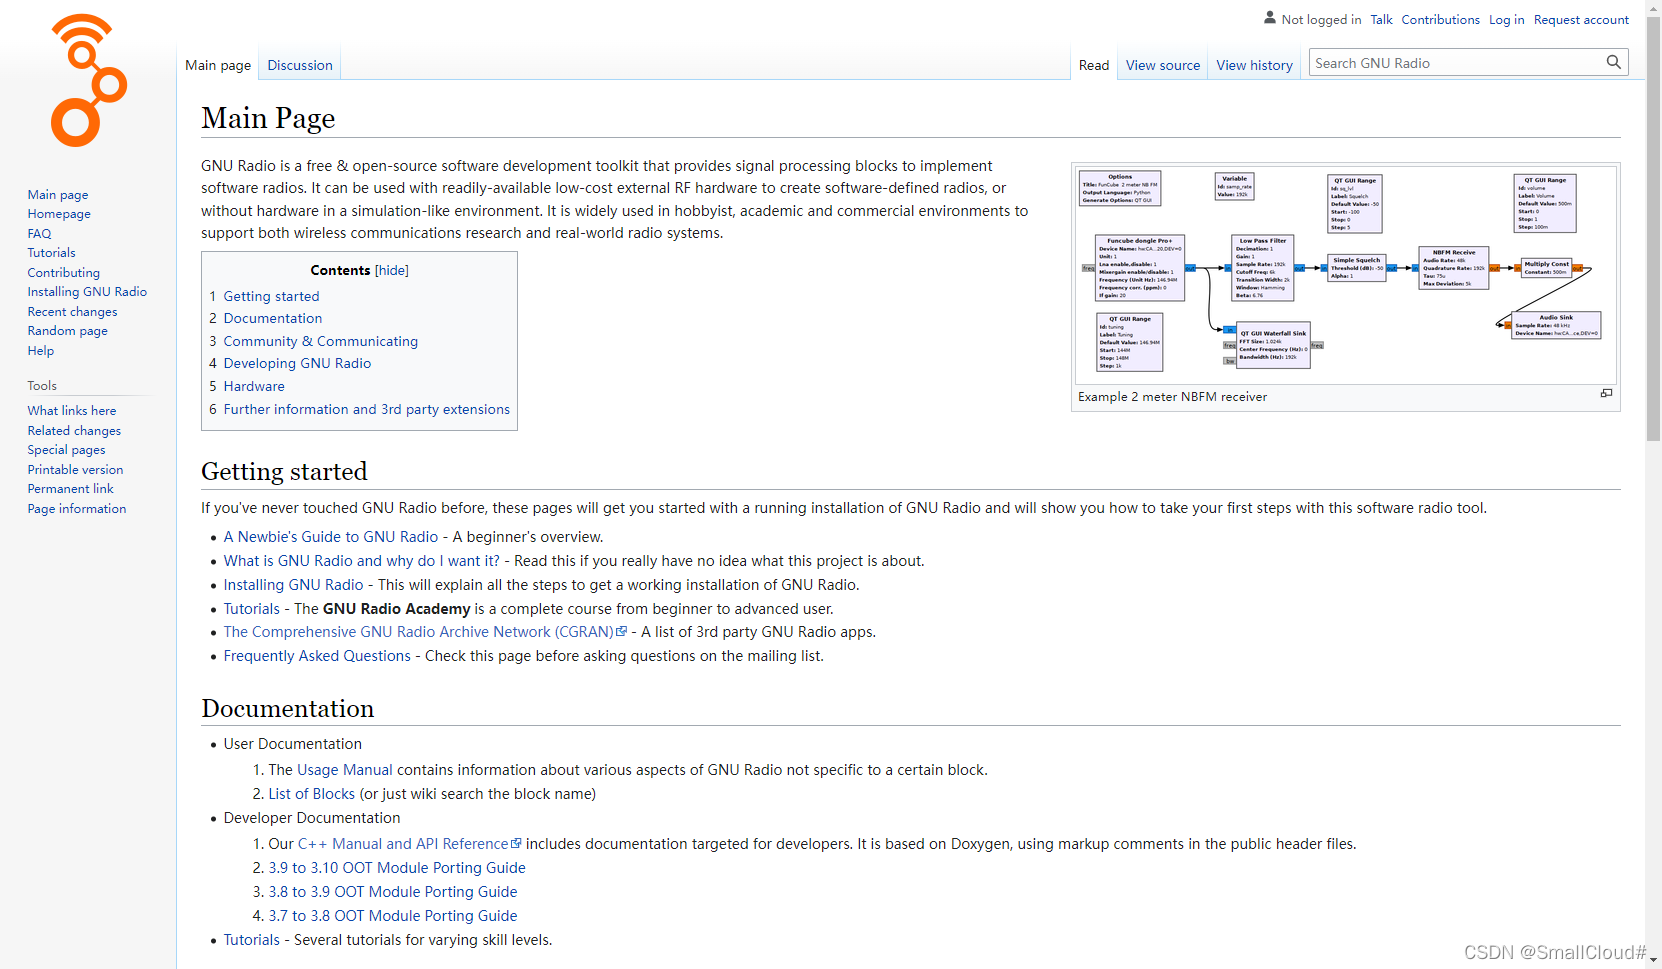Jump to Documentation in Contents
Screen dimensions: 1662x969
click(x=272, y=318)
